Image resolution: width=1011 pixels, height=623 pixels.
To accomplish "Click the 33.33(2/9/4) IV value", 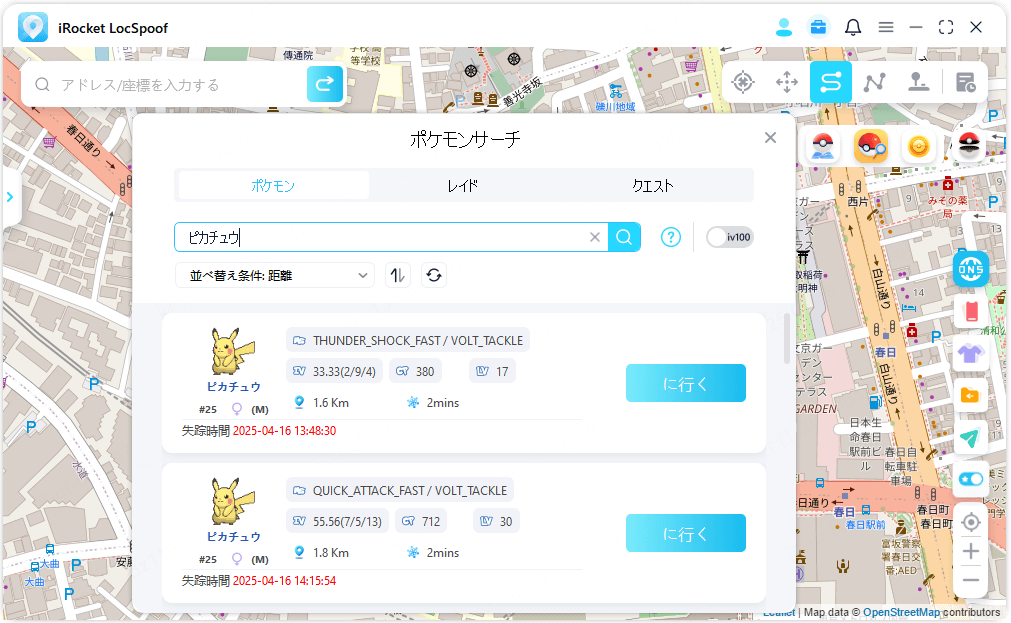I will [344, 371].
